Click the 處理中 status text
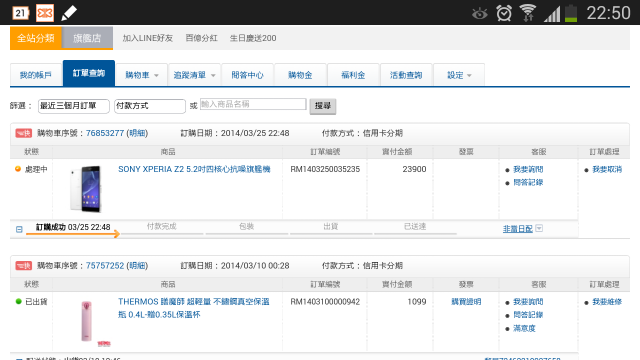 (x=36, y=169)
